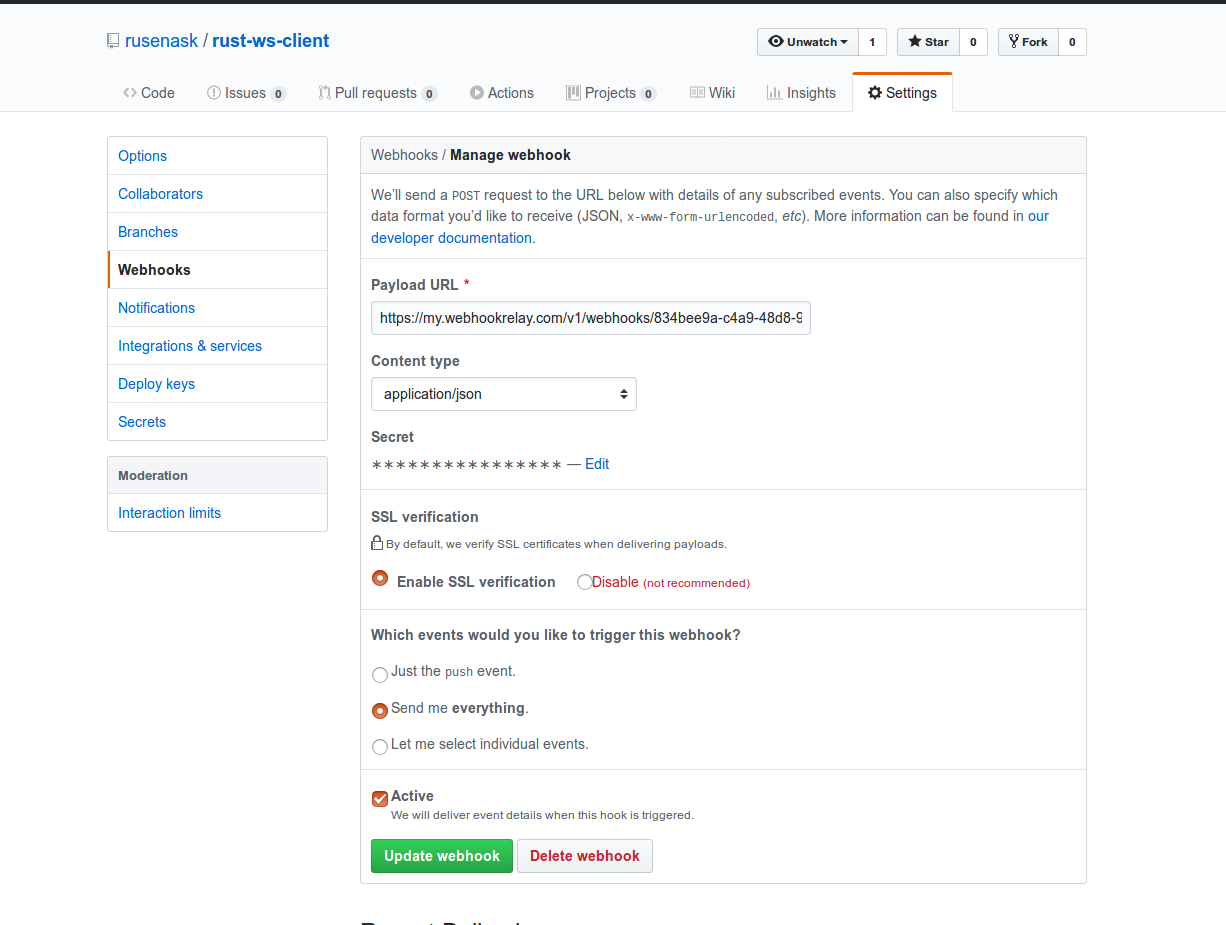The image size is (1226, 925).
Task: Click the Settings gear icon
Action: [876, 92]
